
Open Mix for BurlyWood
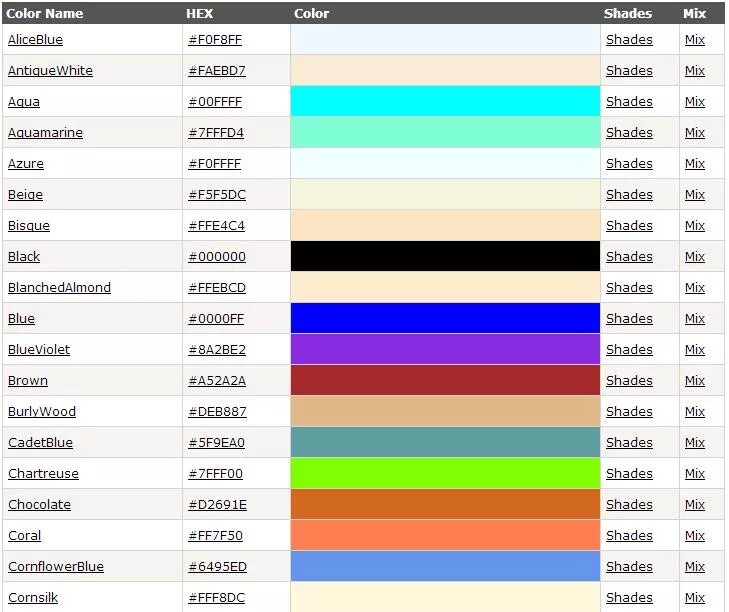(x=695, y=412)
